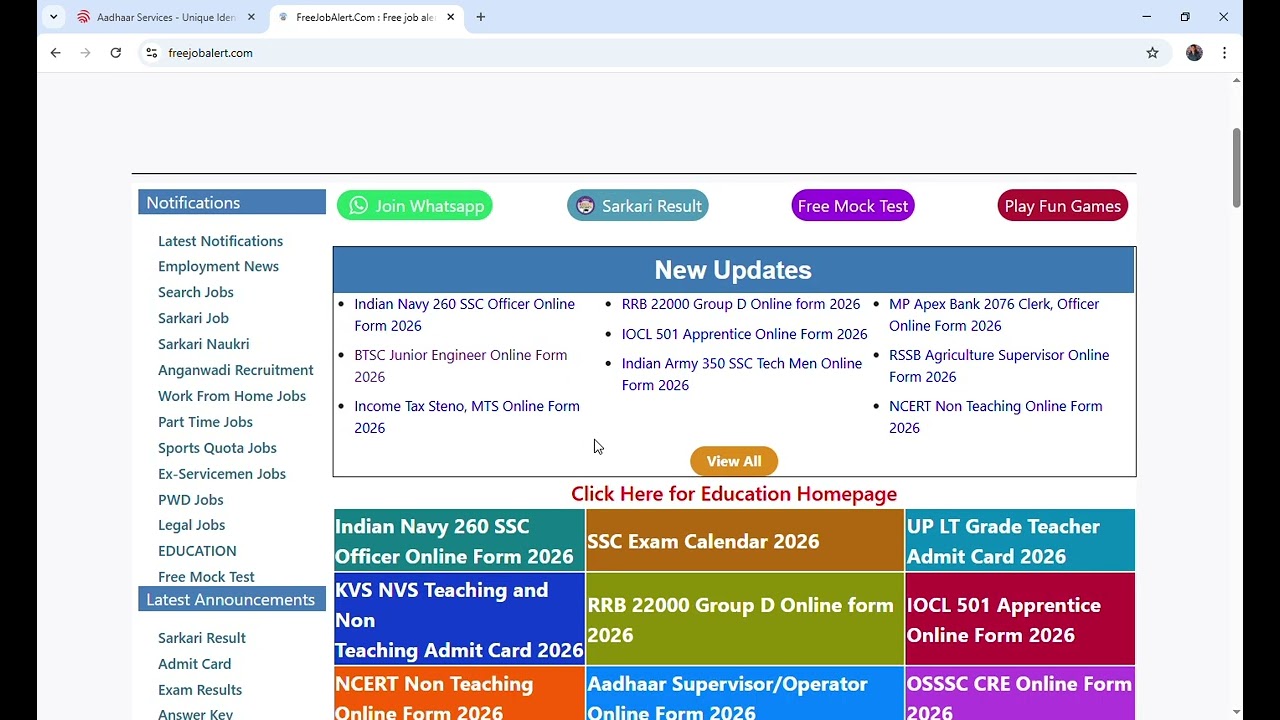This screenshot has height=720, width=1280.
Task: Open IOCL 501 Apprentice update link
Action: pyautogui.click(x=744, y=334)
